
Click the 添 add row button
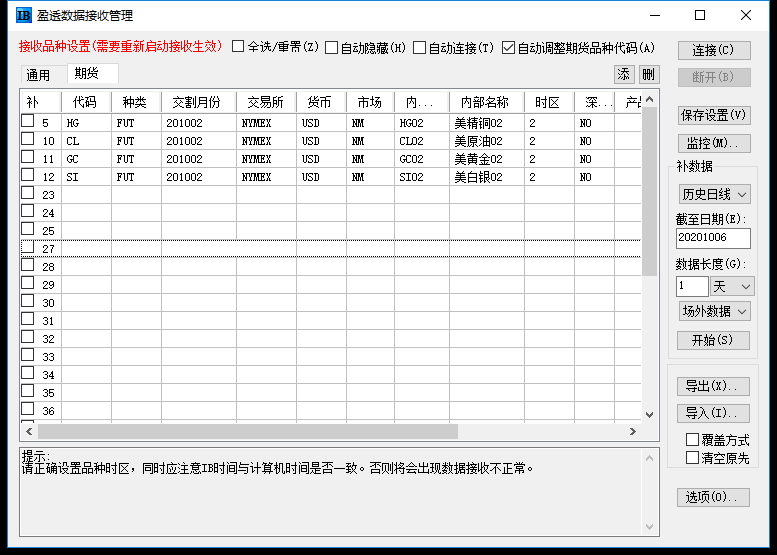[624, 74]
